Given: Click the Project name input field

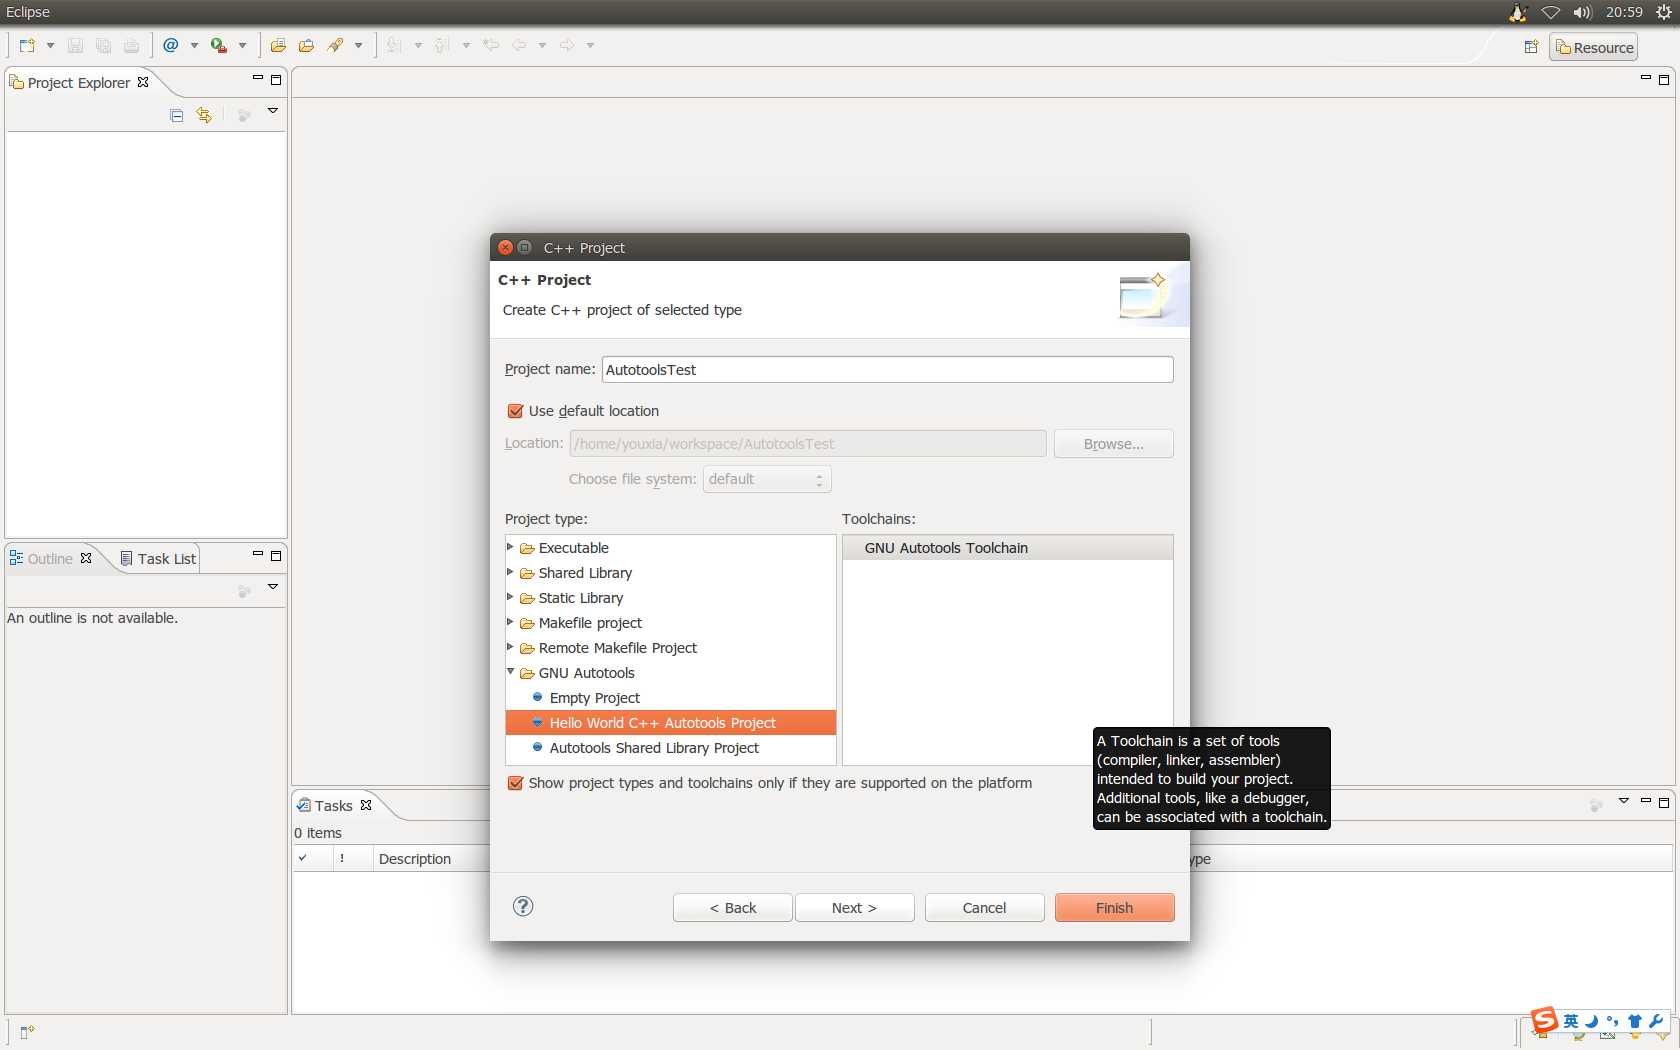Looking at the screenshot, I should pos(887,369).
